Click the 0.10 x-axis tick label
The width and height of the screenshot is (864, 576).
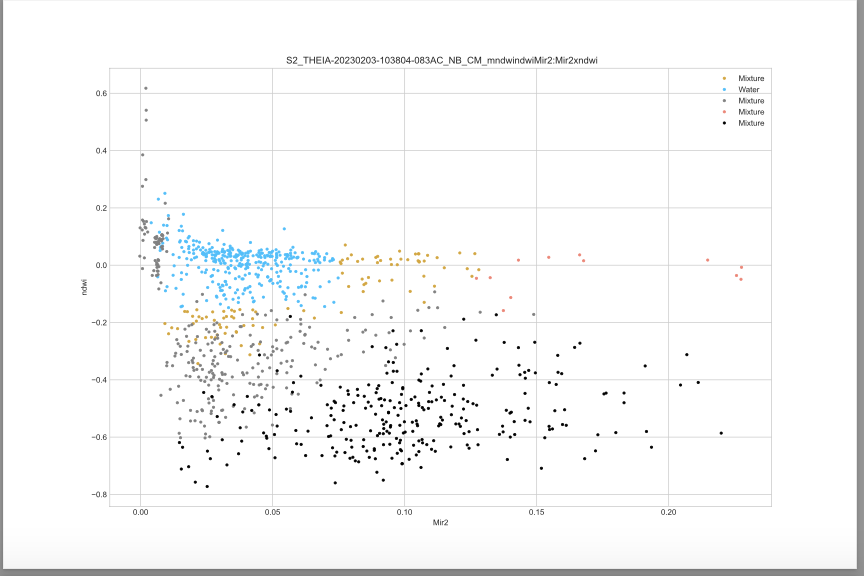click(x=404, y=513)
